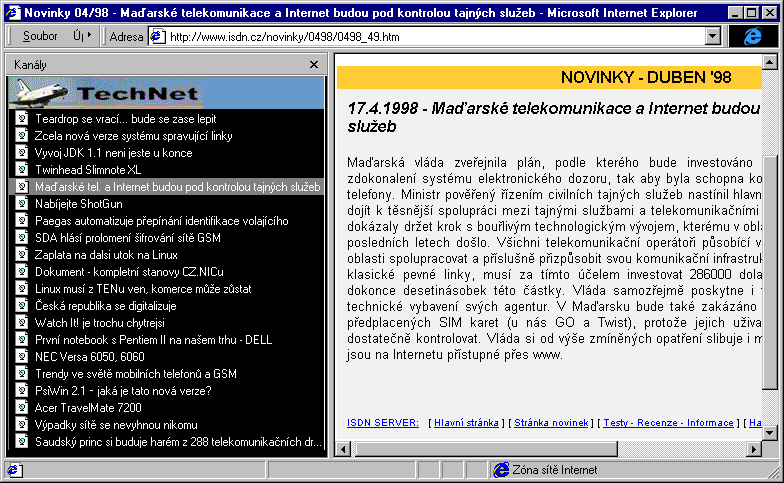Click the TechNet space shuttle banner

point(167,93)
